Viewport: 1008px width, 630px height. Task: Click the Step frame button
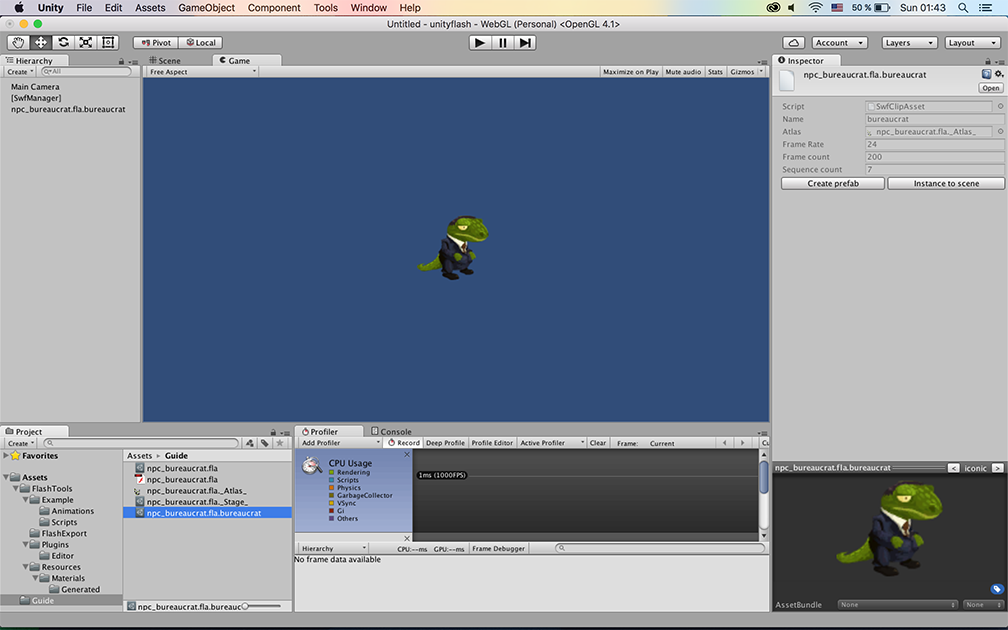pos(525,43)
